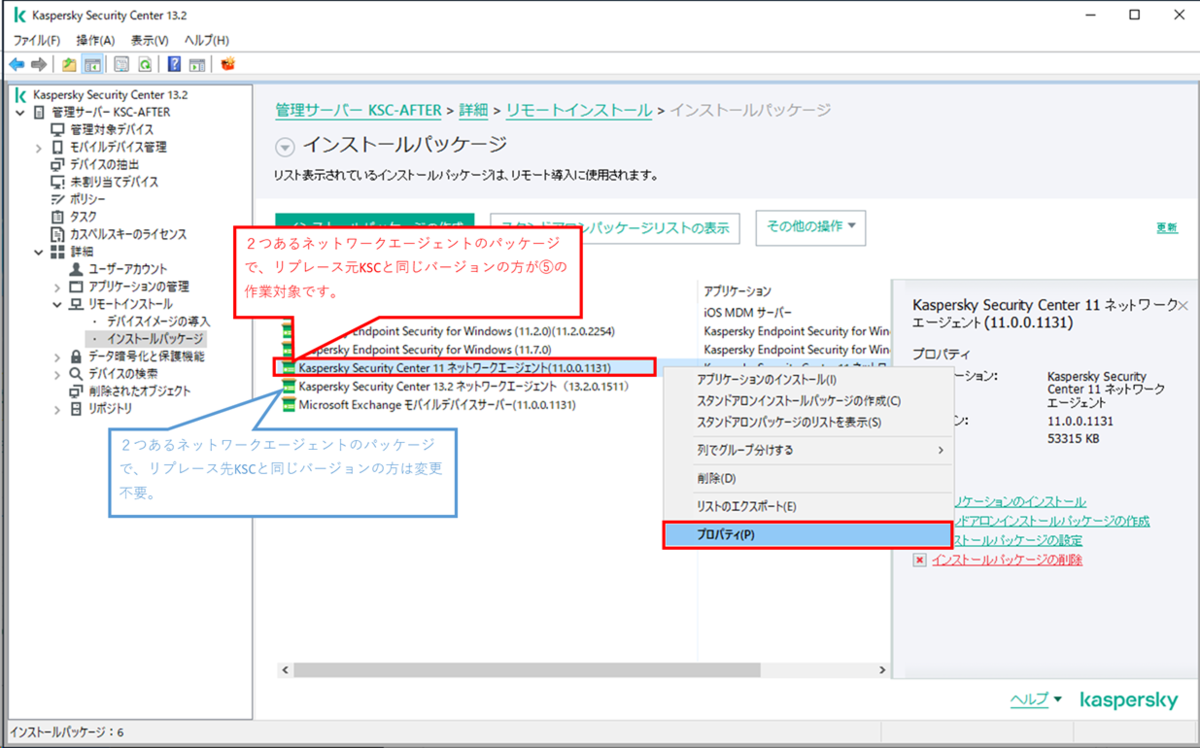1200x748 pixels.
Task: Click the 管理サーバー KSC-AFTER breadcrumb link
Action: click(x=359, y=109)
